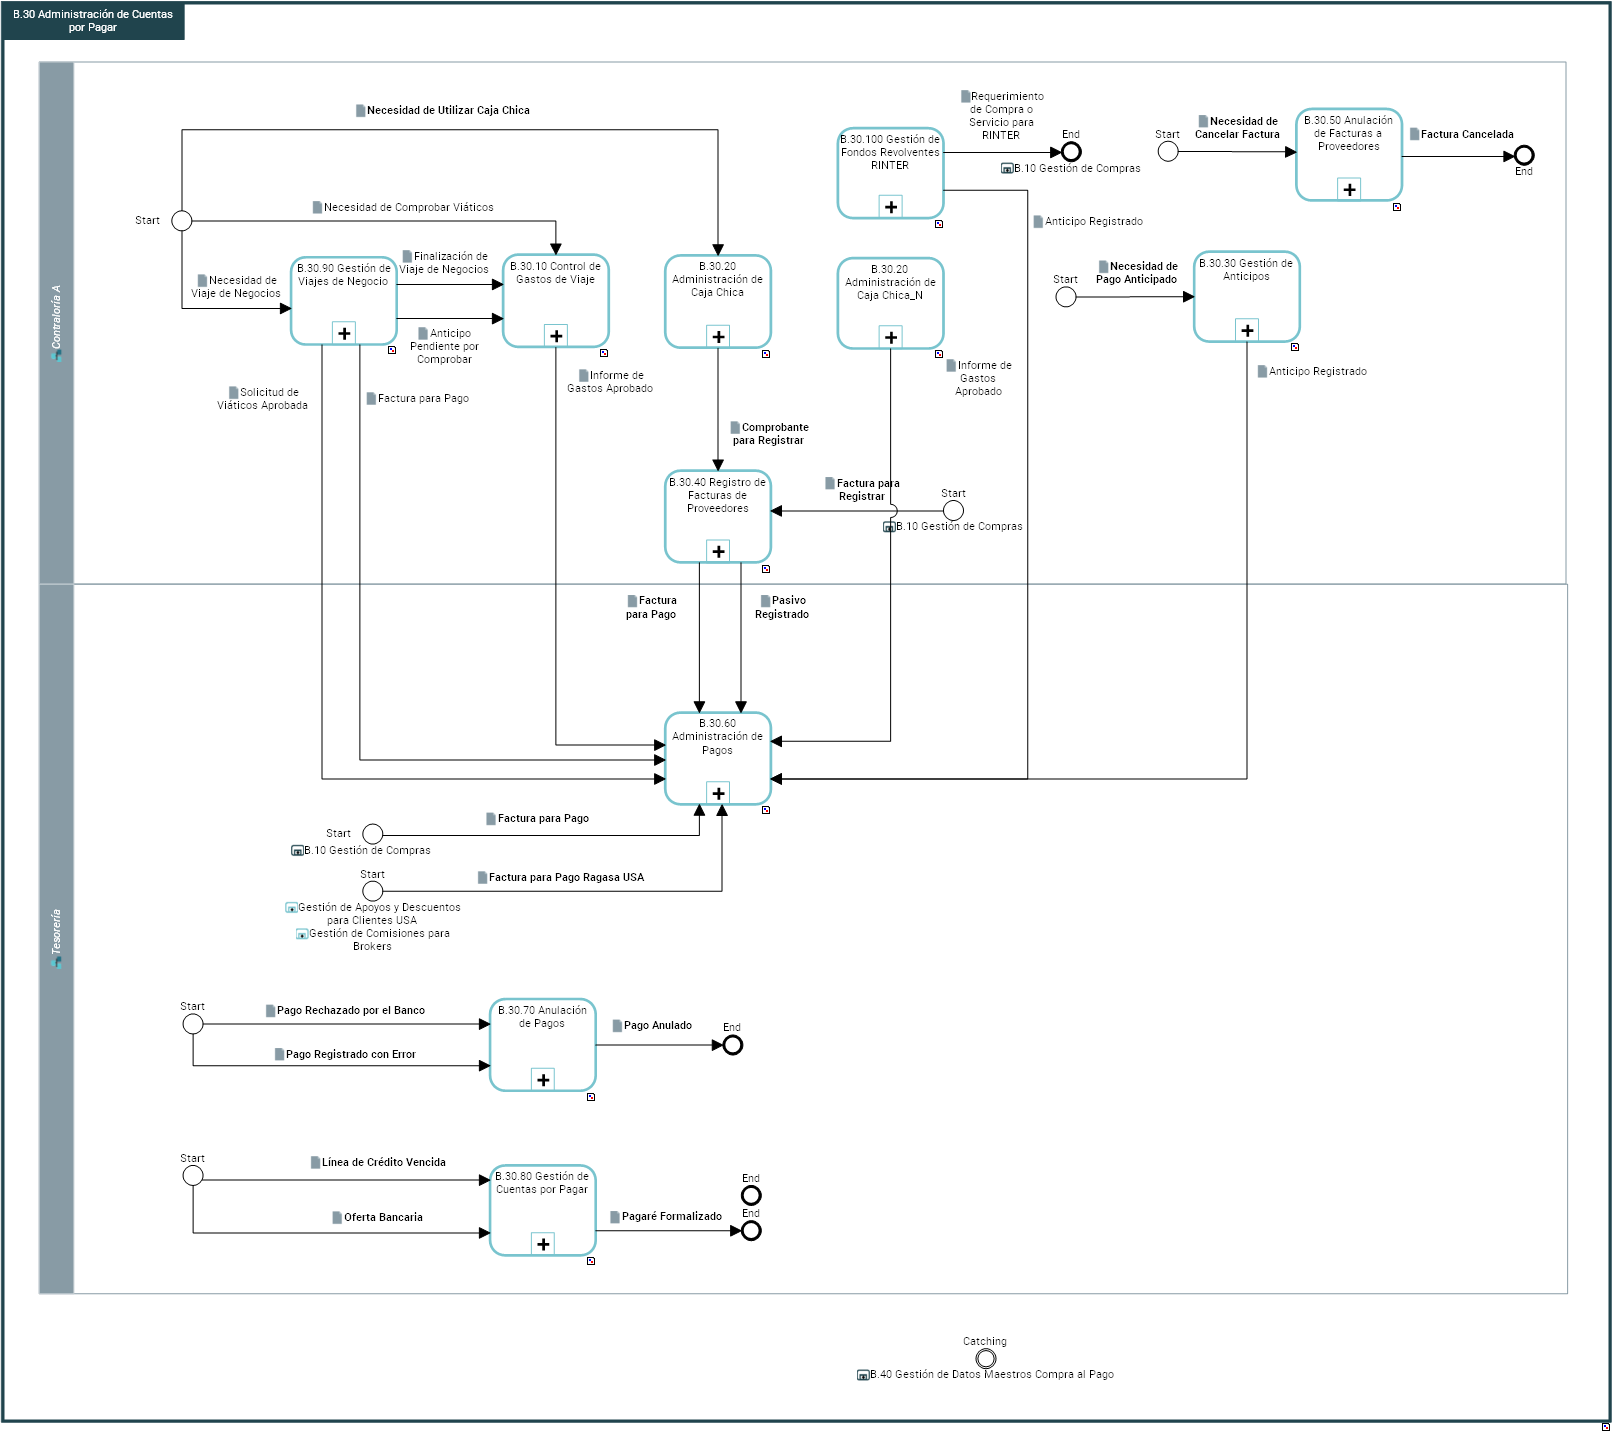
Task: Click the link icon below B.30.80 Gestión de Cuentas box
Action: pyautogui.click(x=591, y=1261)
